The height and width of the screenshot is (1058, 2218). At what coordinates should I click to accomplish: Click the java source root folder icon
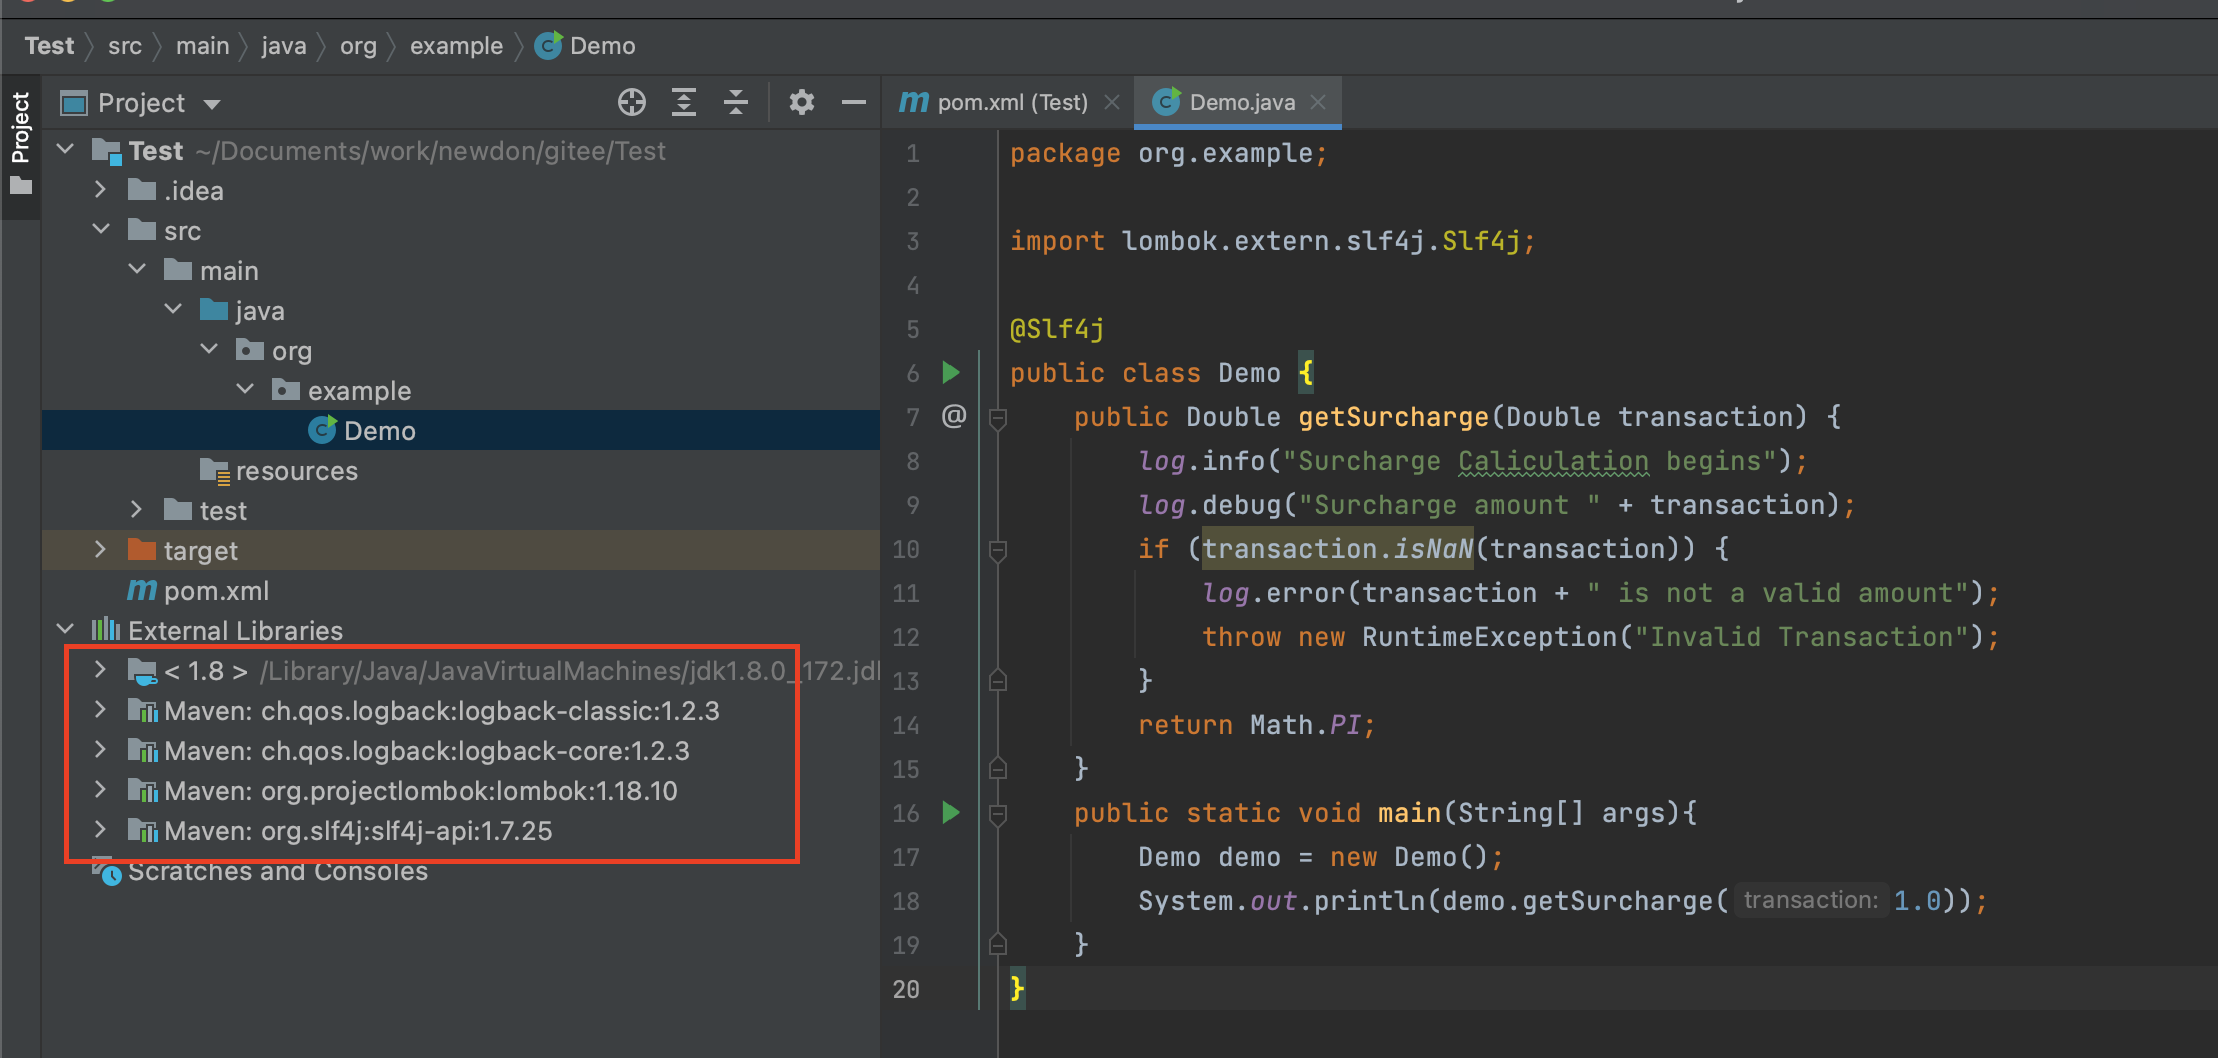click(214, 310)
